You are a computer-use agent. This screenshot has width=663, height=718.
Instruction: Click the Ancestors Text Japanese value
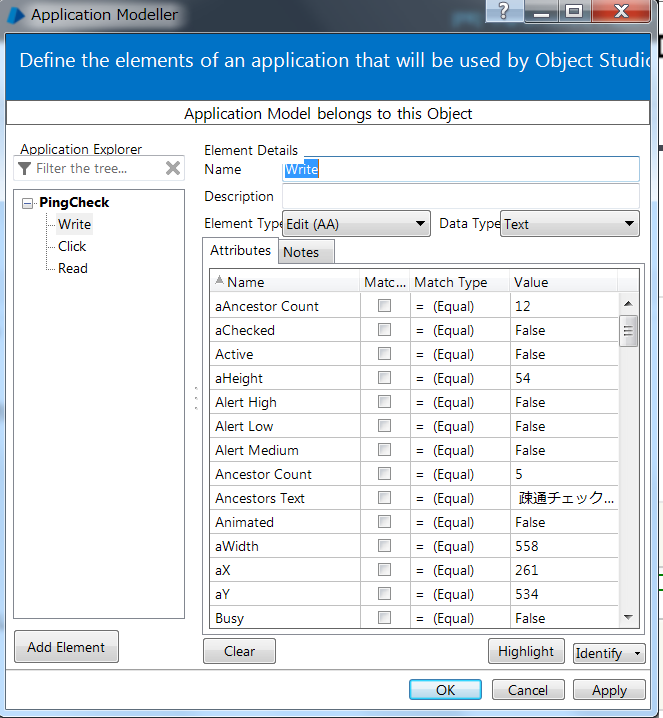click(x=567, y=498)
